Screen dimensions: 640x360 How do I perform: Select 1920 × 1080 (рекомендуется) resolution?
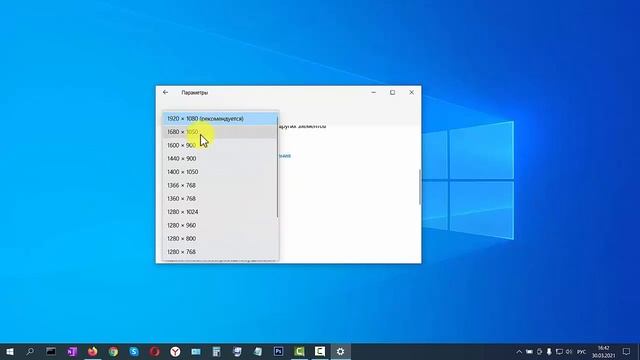[x=220, y=119]
